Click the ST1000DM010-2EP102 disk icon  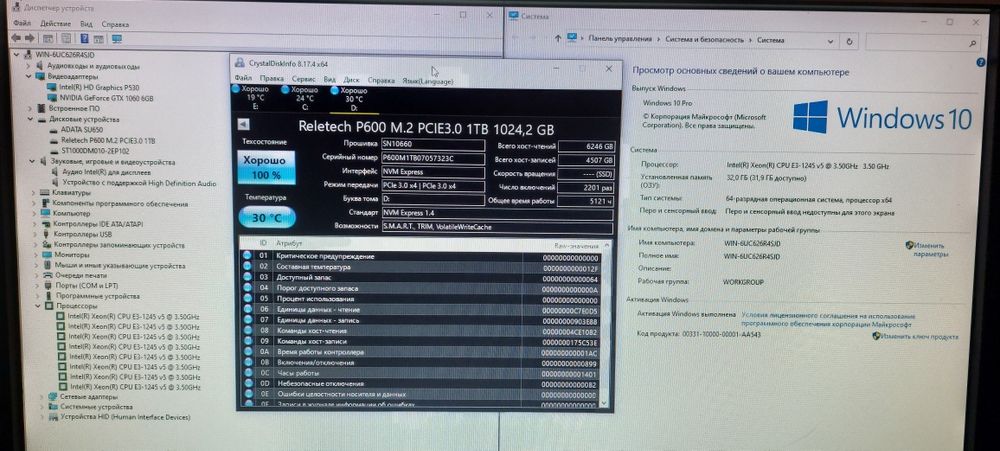click(x=54, y=151)
